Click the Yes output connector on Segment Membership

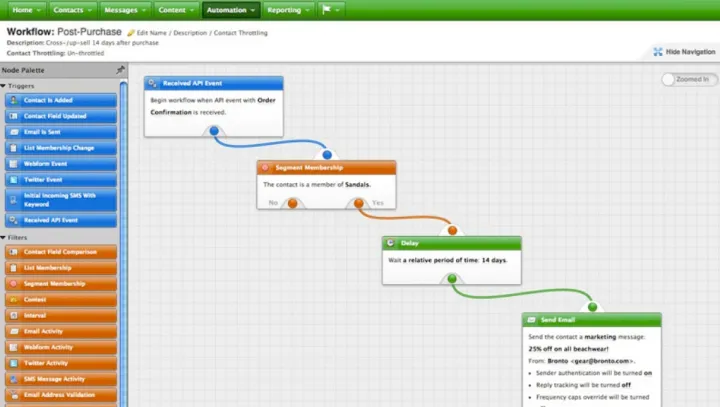pyautogui.click(x=359, y=203)
